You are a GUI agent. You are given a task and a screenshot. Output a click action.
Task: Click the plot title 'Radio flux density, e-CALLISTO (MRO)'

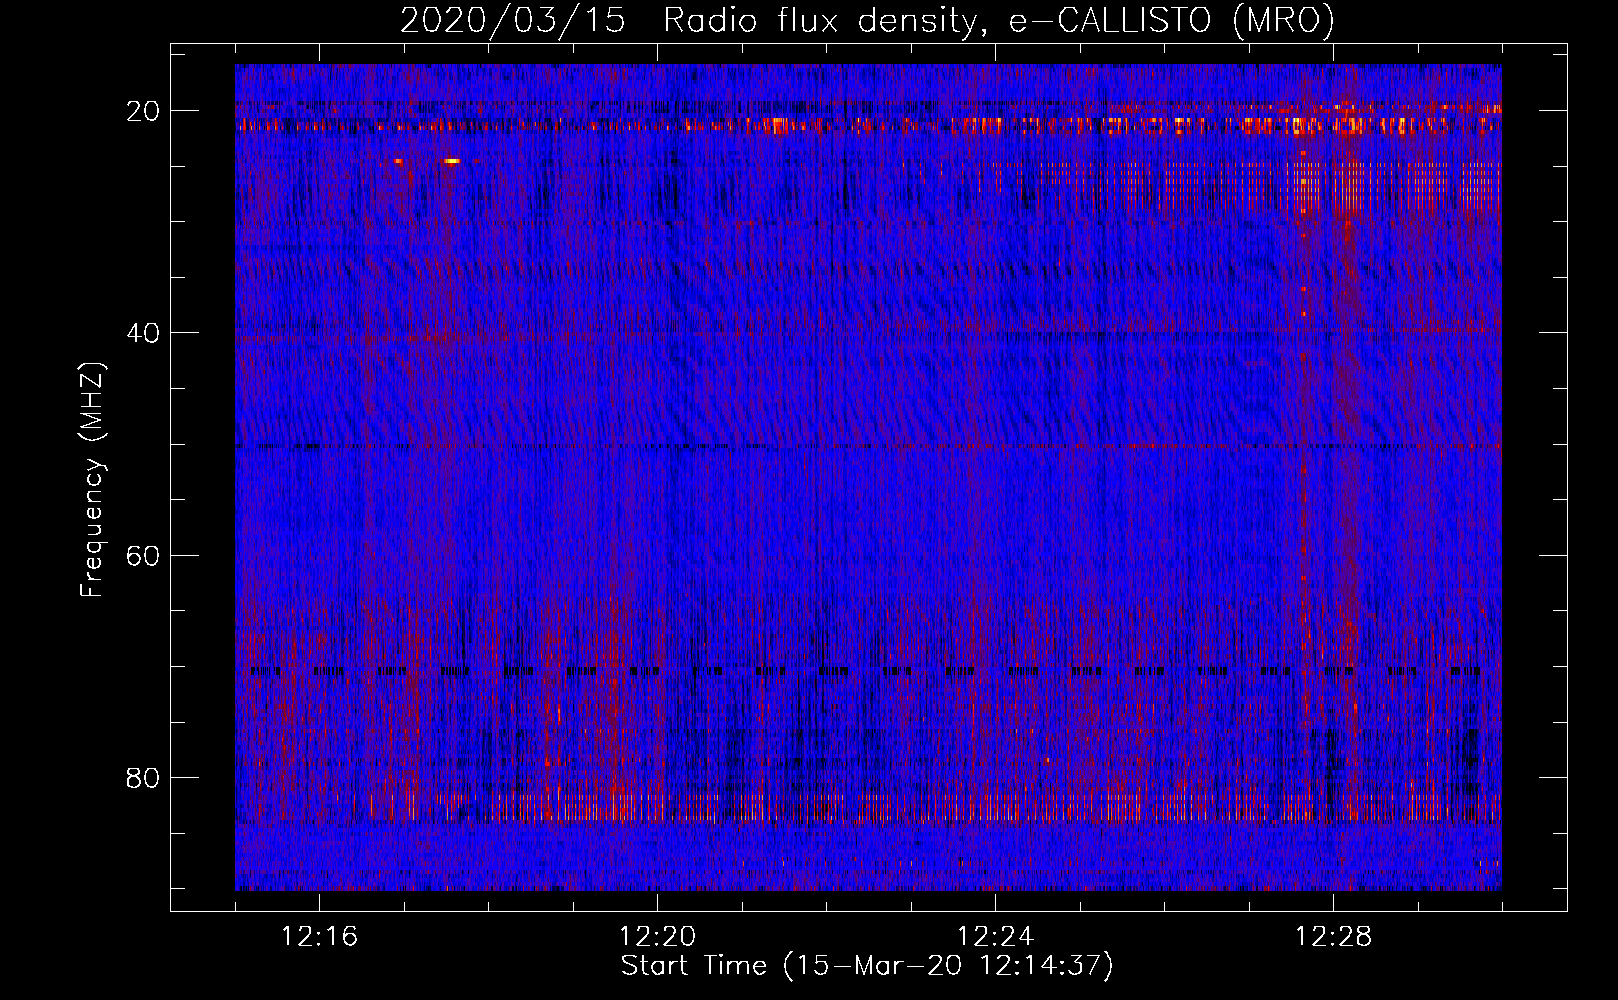coord(999,20)
